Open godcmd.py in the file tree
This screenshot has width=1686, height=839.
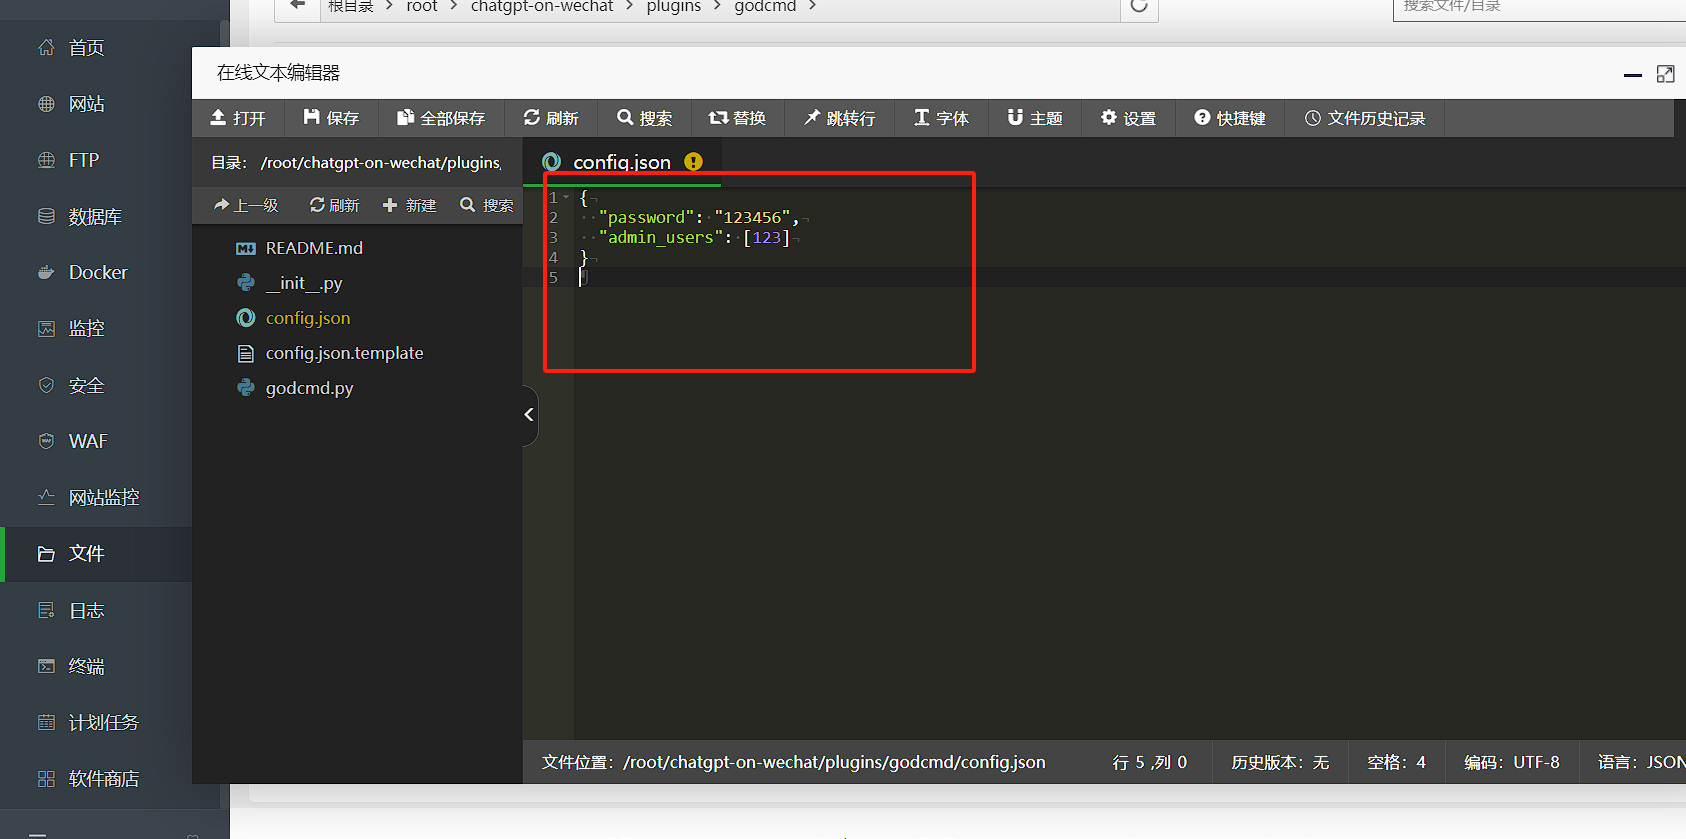click(x=309, y=388)
